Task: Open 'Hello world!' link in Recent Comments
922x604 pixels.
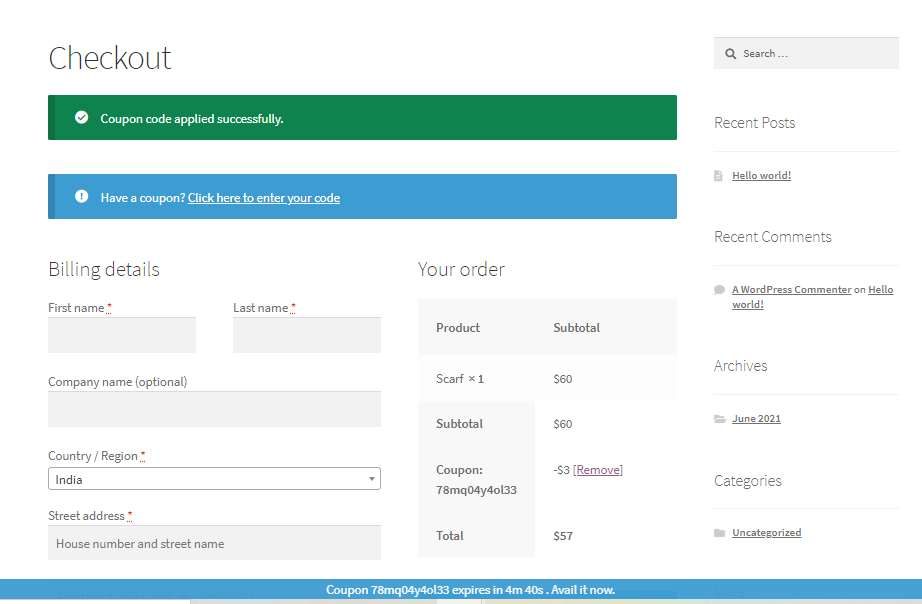Action: coord(880,289)
